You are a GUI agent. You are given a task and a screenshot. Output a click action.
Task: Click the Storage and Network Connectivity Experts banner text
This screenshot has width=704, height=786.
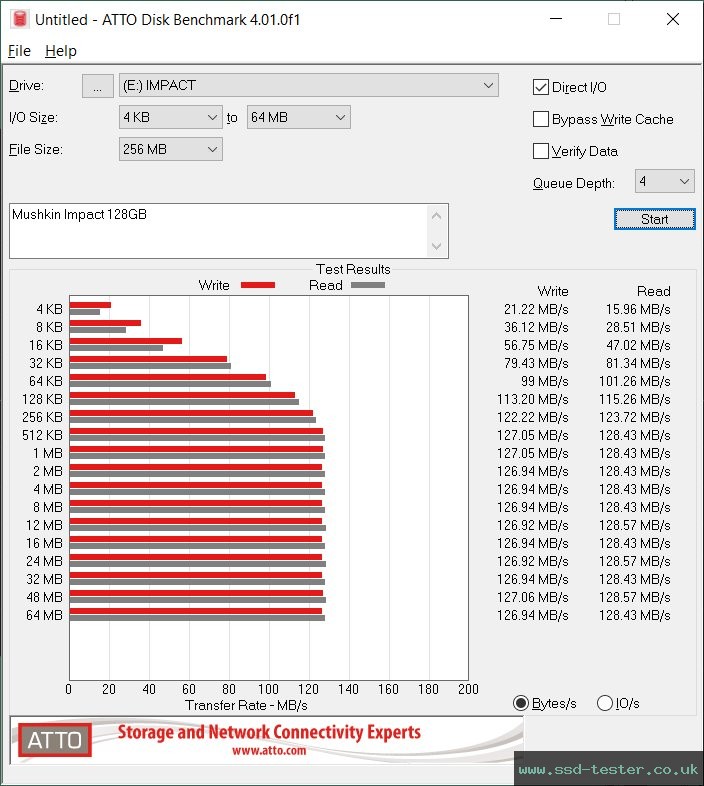point(269,732)
